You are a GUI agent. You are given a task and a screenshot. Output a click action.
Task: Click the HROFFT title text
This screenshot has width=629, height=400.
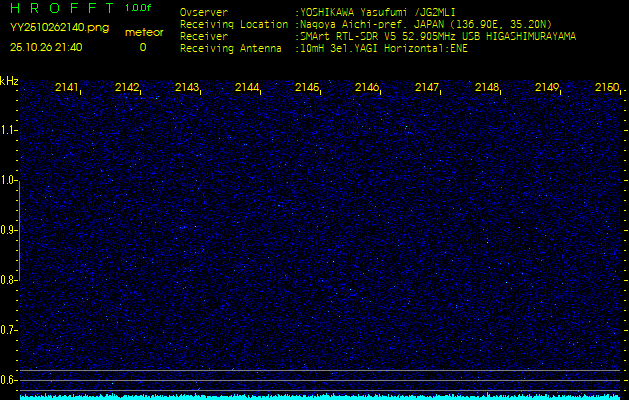(57, 9)
